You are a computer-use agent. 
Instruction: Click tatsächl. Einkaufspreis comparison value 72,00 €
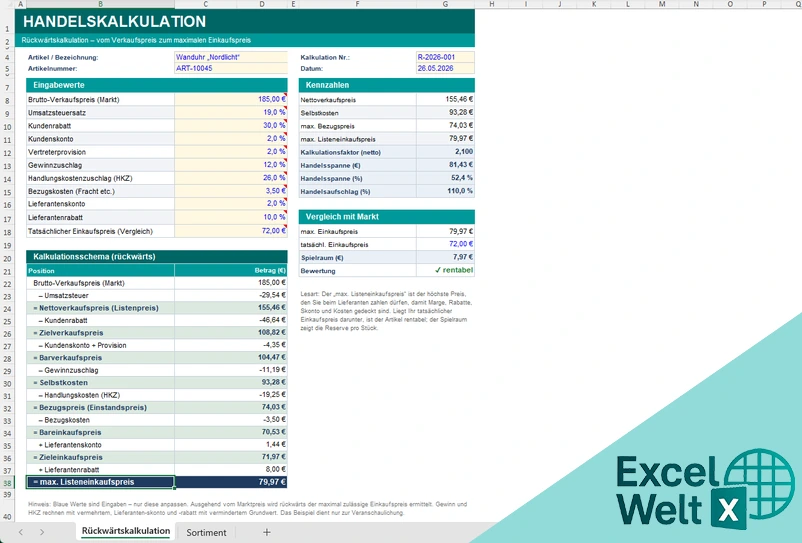point(445,244)
